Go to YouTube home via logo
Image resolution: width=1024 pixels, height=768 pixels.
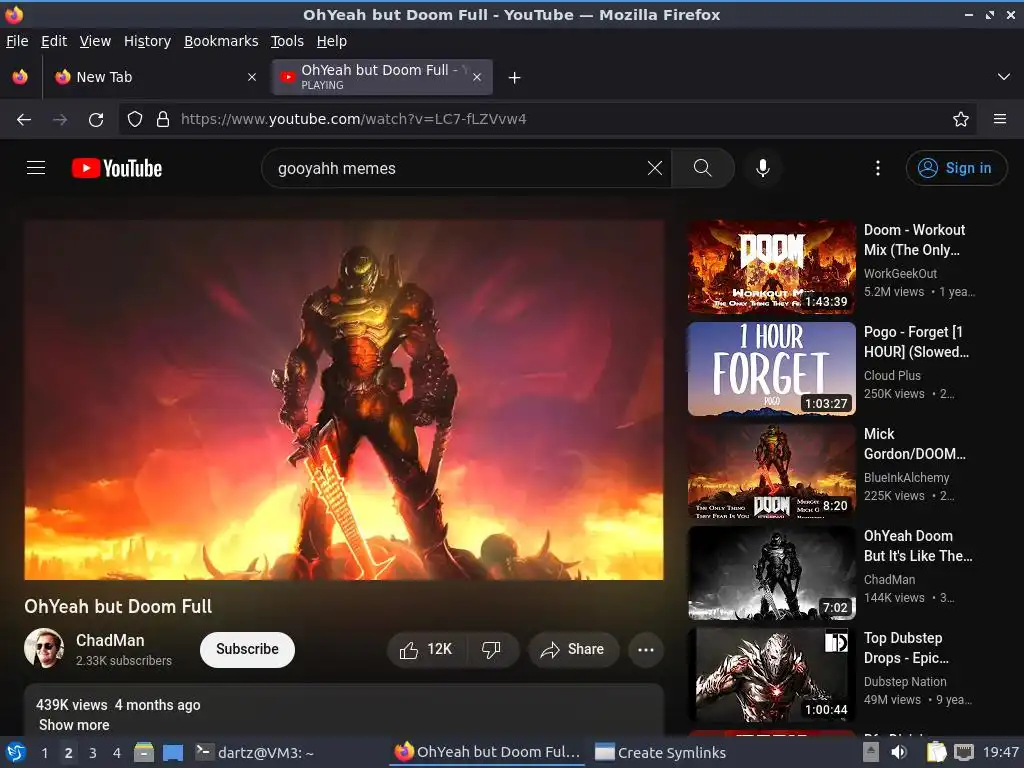[x=117, y=168]
